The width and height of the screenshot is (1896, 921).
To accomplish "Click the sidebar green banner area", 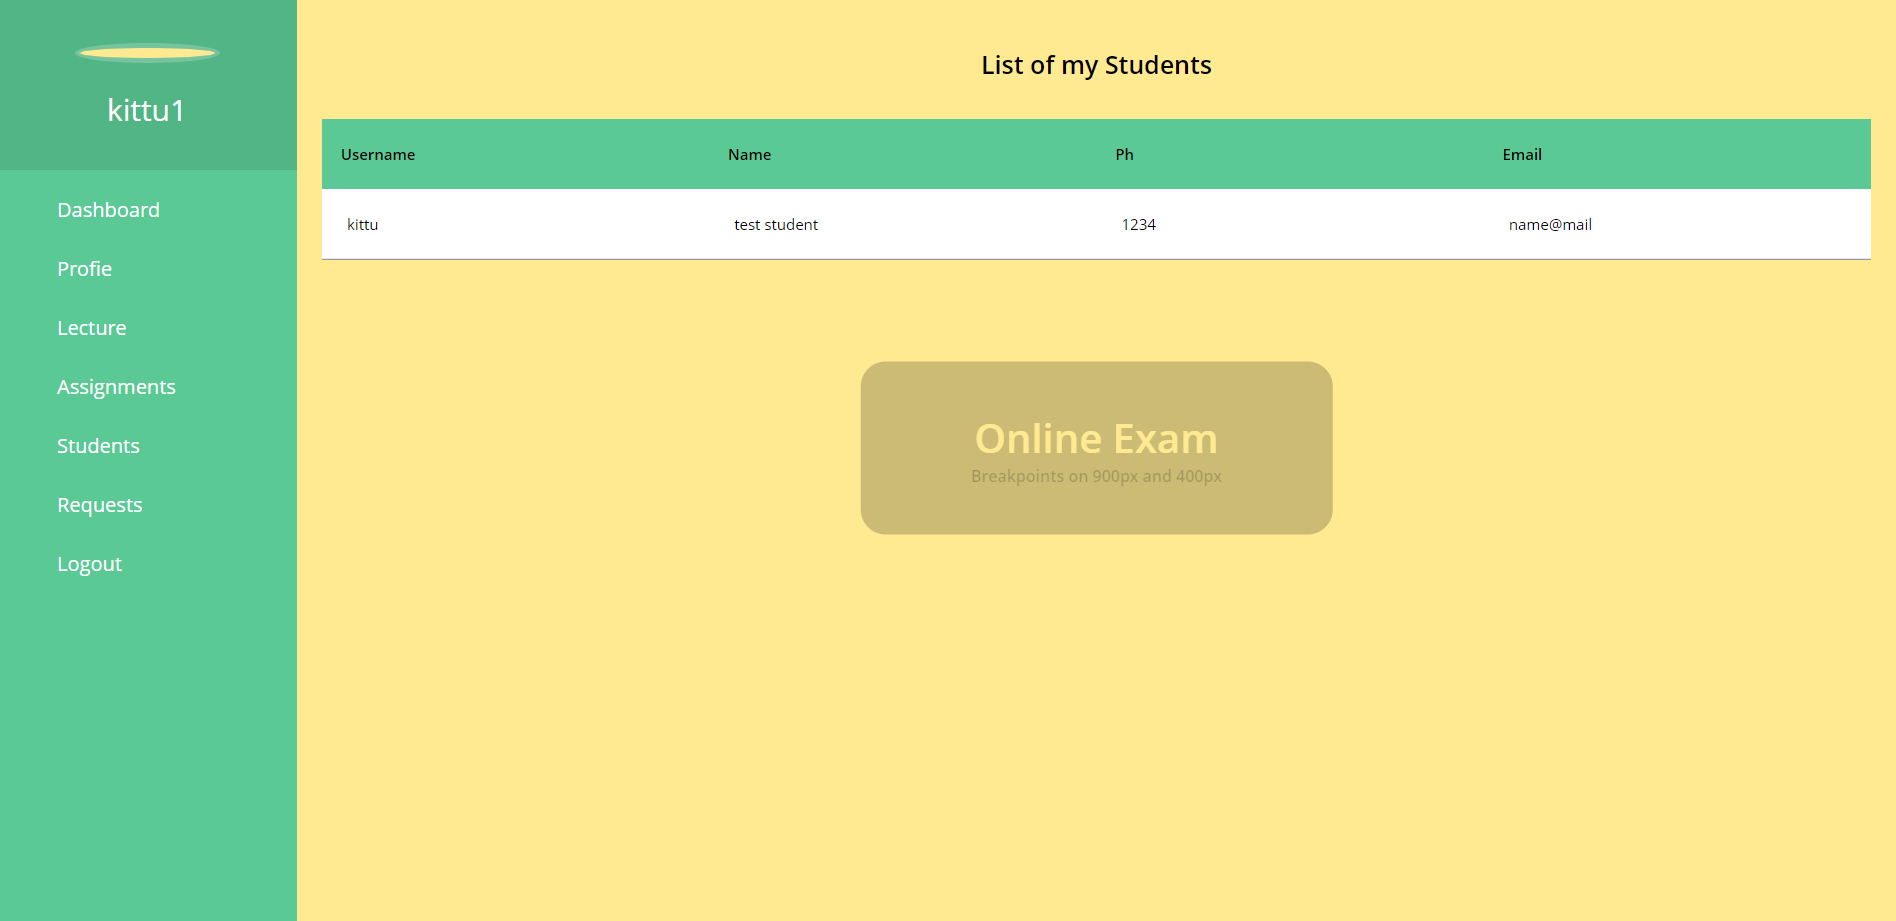I will [x=148, y=84].
